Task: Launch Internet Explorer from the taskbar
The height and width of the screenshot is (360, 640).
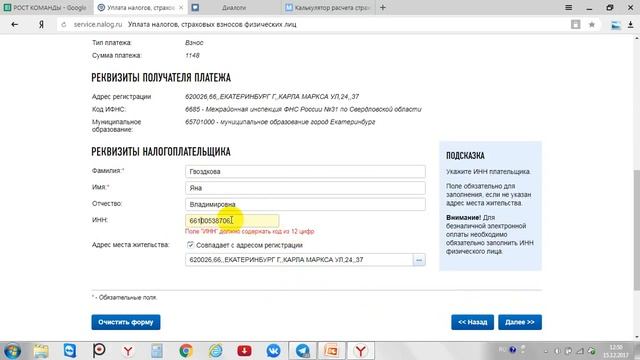Action: click(215, 351)
